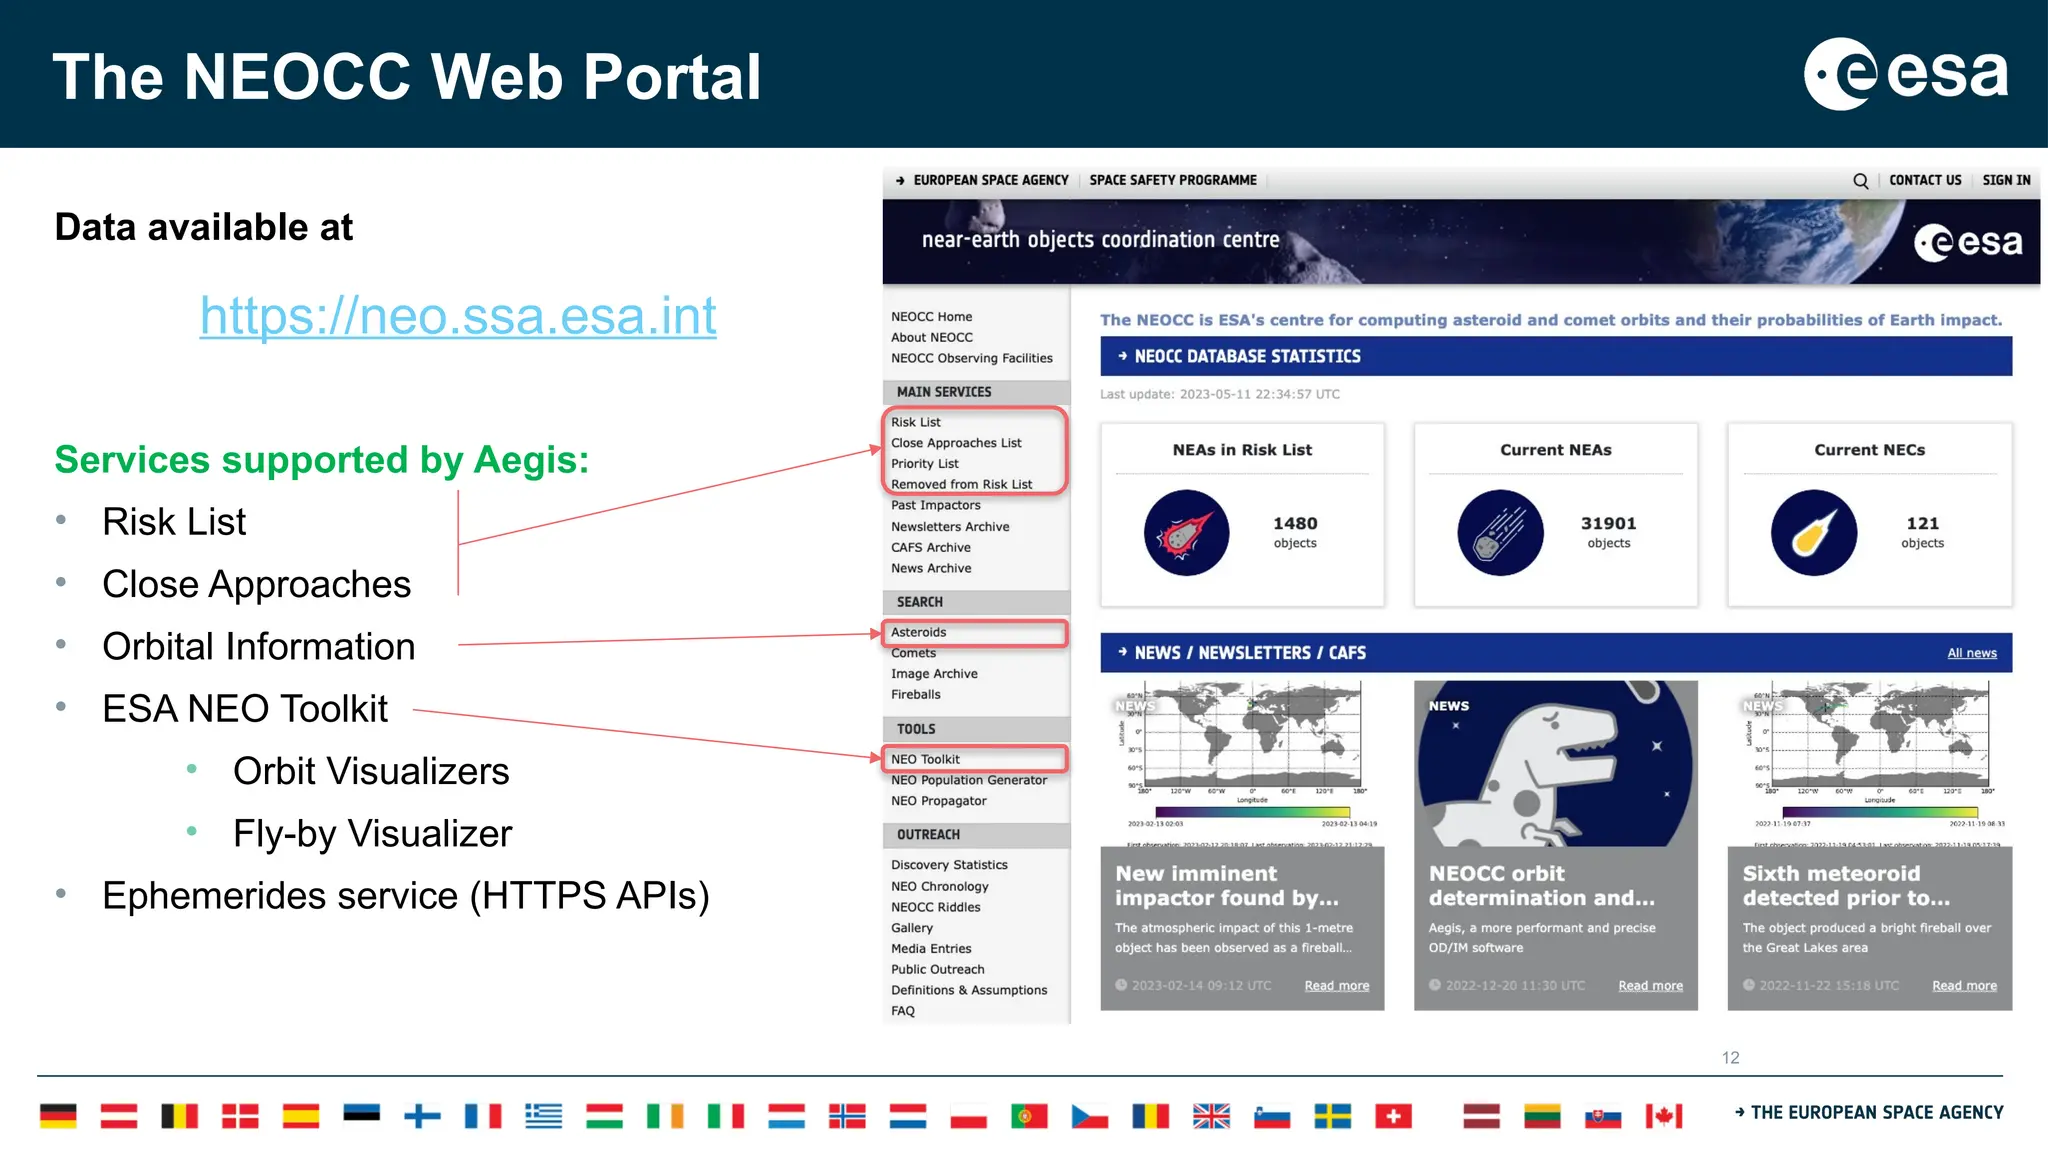Click the Swedish flag icon
Viewport: 2048px width, 1149px height.
pos(1332,1116)
